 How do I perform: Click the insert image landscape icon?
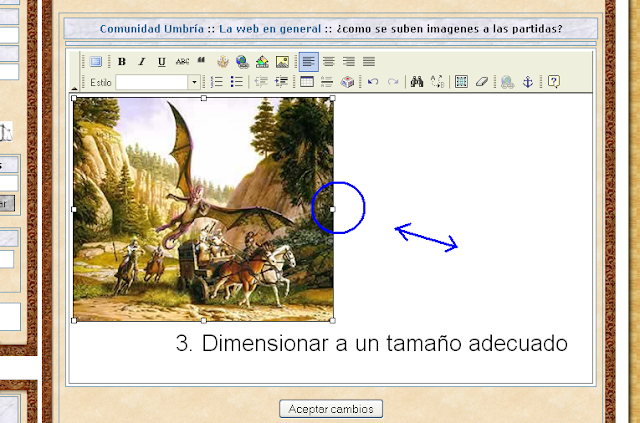(282, 62)
